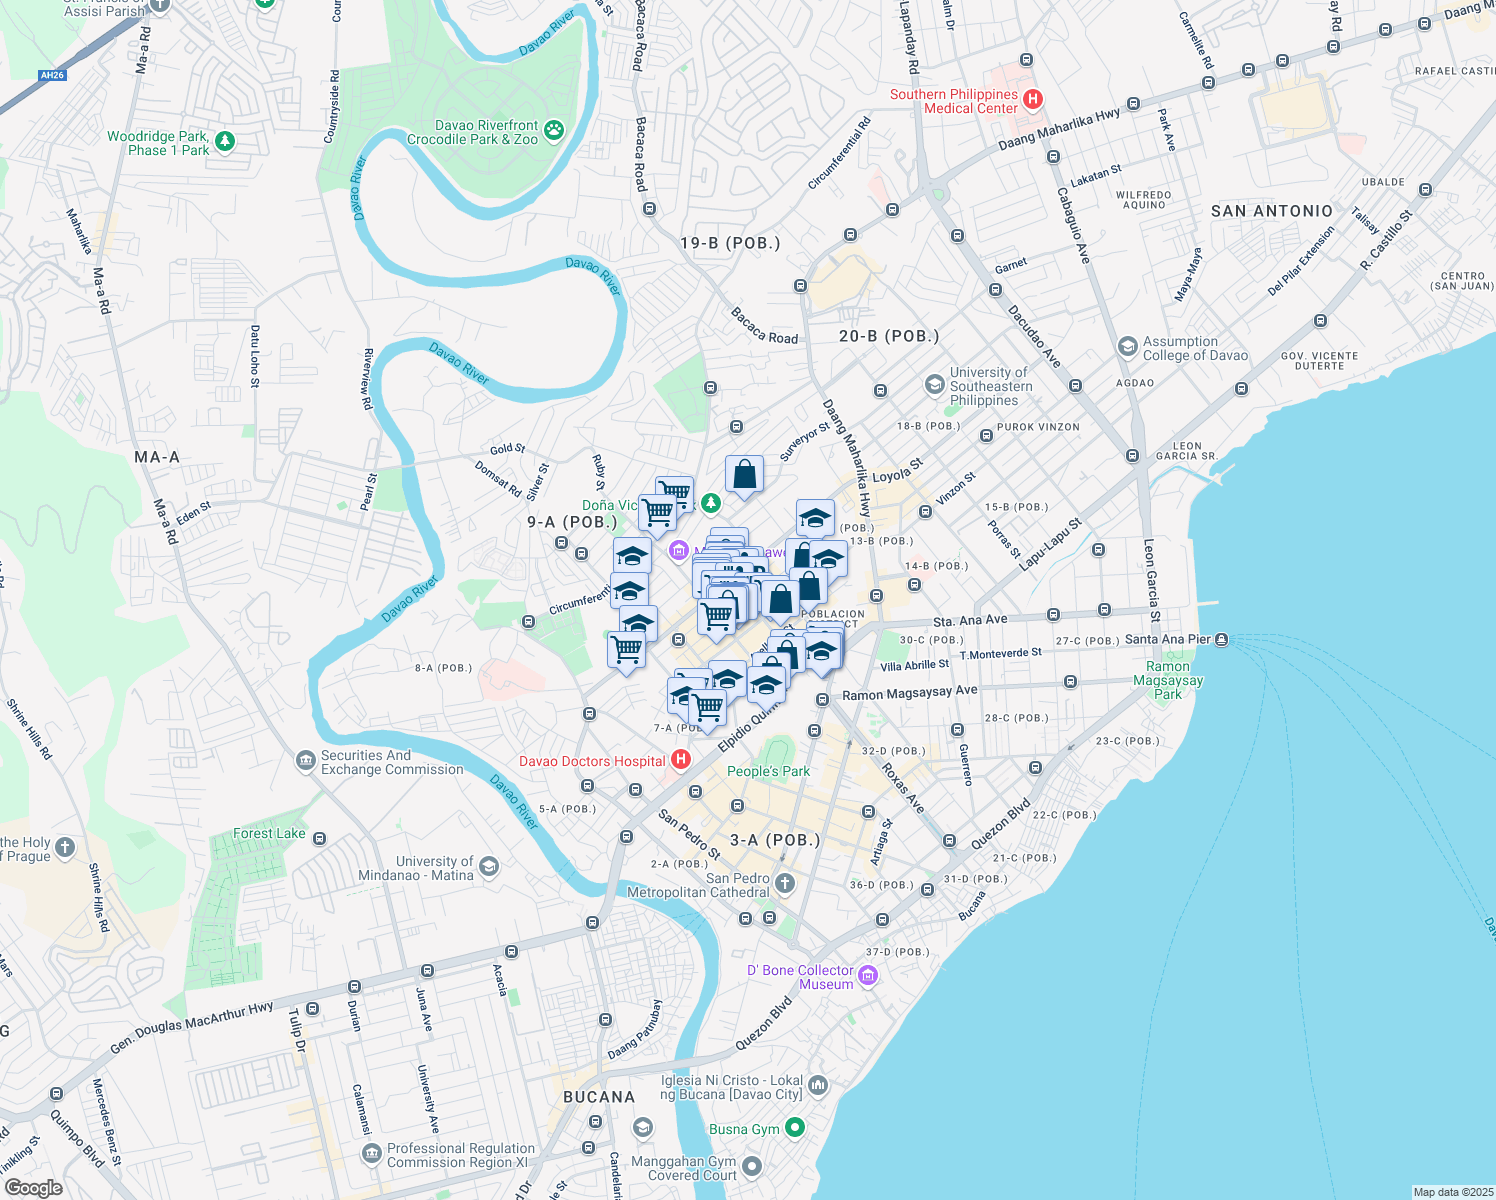Click the Google logo

(33, 1188)
